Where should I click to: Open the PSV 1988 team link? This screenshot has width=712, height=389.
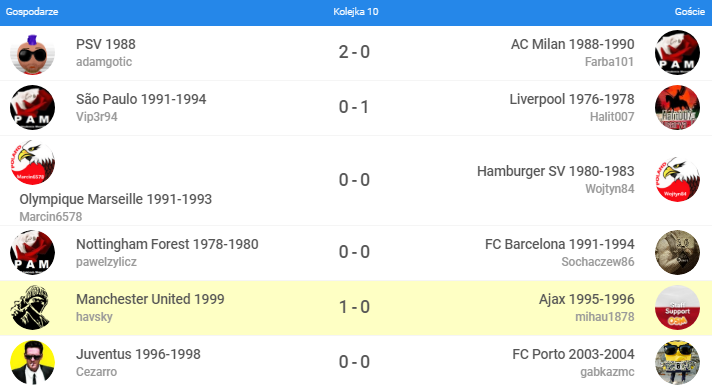[x=106, y=44]
